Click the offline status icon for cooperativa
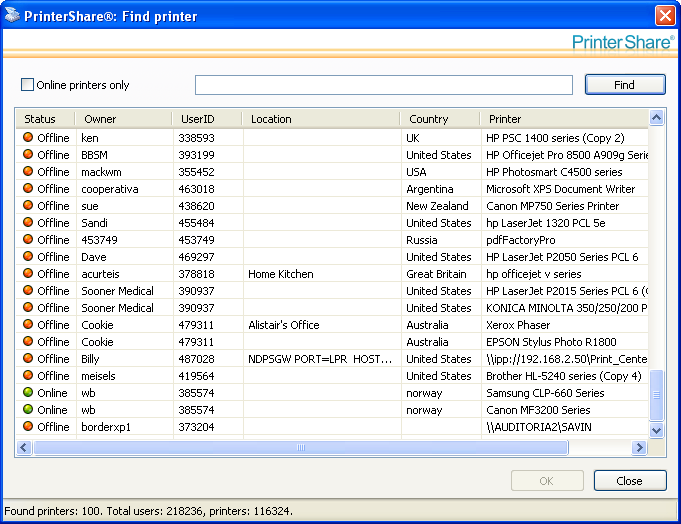The height and width of the screenshot is (524, 681). 28,188
